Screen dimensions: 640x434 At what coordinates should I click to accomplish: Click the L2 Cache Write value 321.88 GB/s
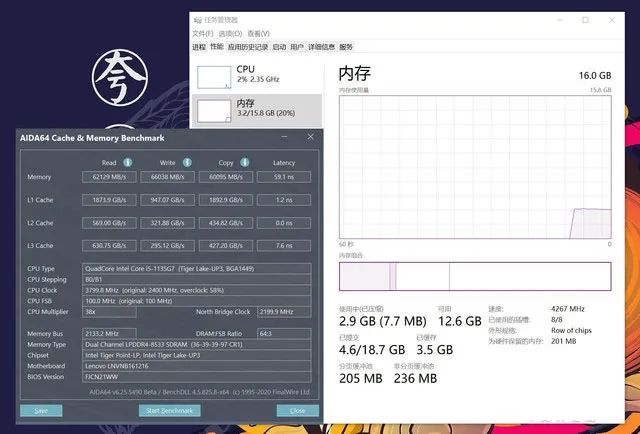(167, 223)
